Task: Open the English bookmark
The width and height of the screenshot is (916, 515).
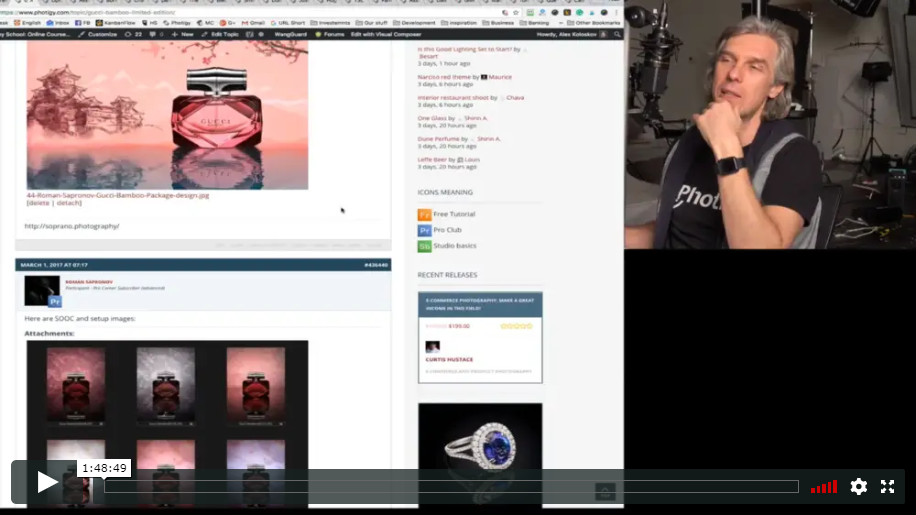Action: (x=27, y=23)
